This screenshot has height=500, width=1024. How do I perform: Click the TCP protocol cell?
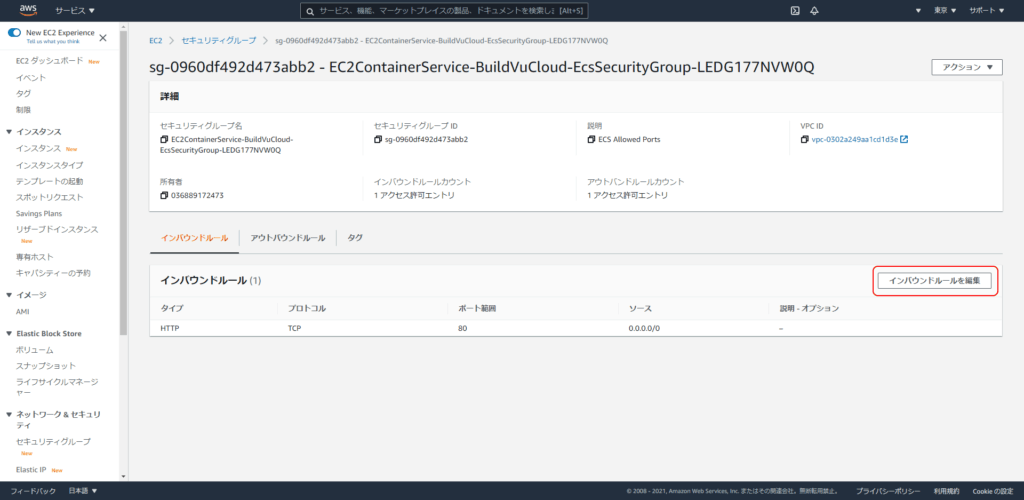pos(294,328)
